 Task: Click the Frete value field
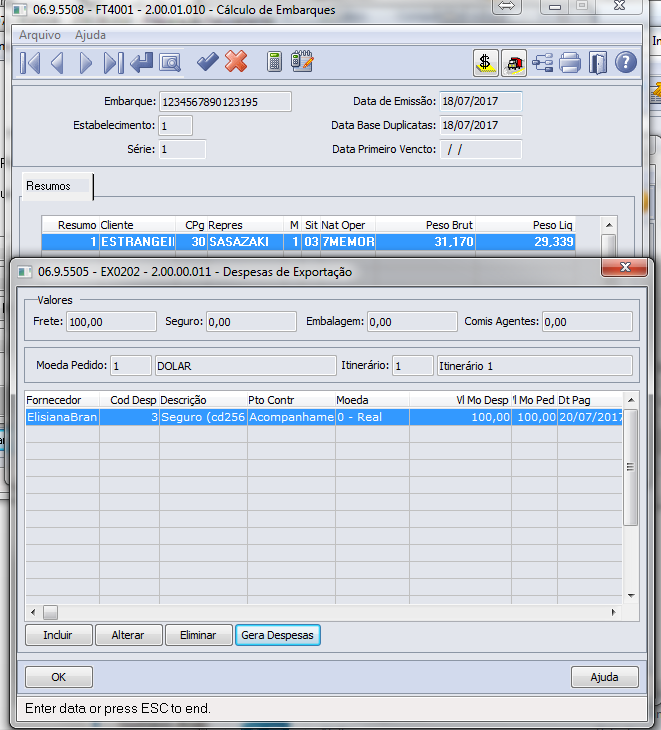(111, 322)
